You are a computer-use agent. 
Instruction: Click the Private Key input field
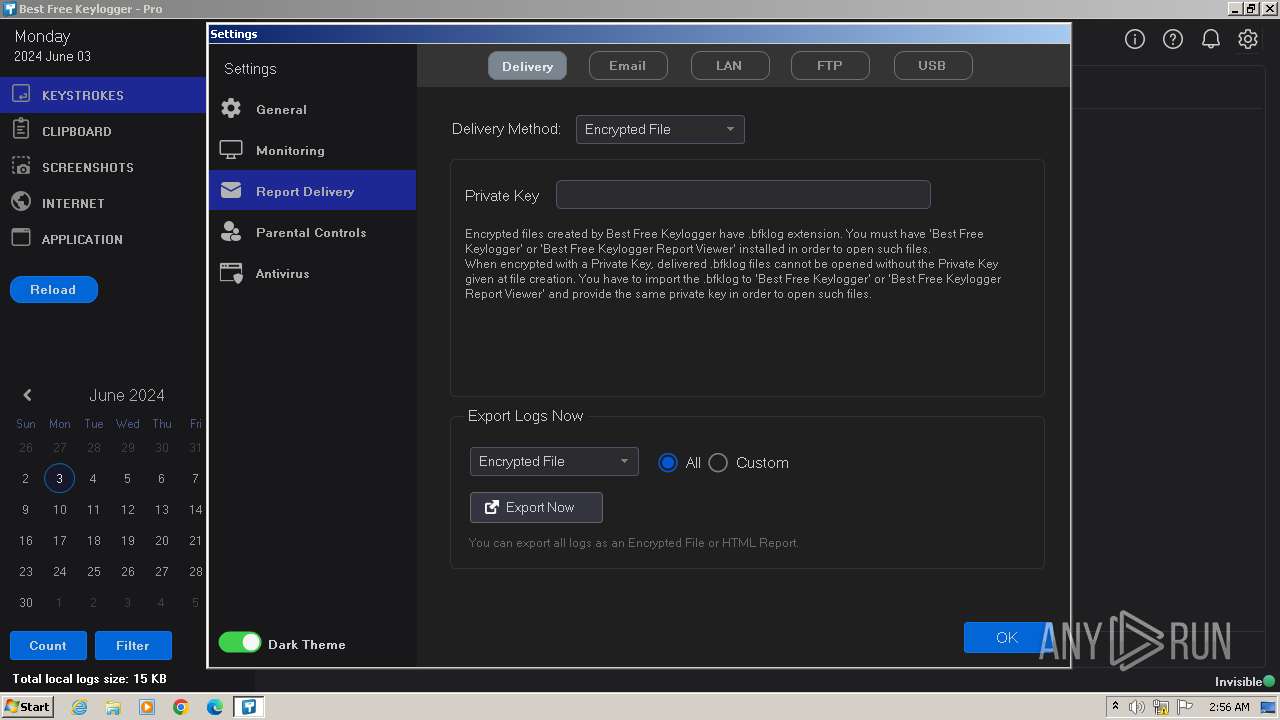[743, 194]
